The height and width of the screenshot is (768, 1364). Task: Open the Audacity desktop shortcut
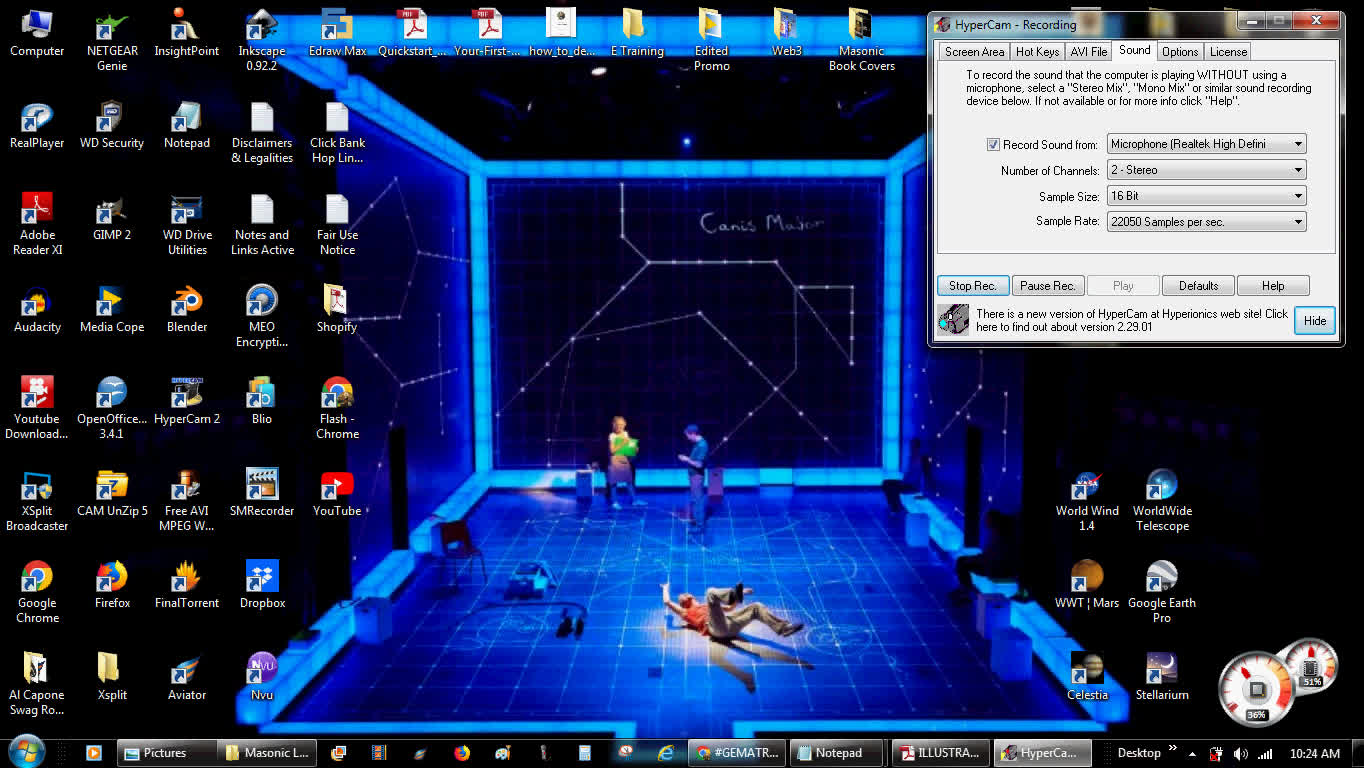[x=37, y=309]
